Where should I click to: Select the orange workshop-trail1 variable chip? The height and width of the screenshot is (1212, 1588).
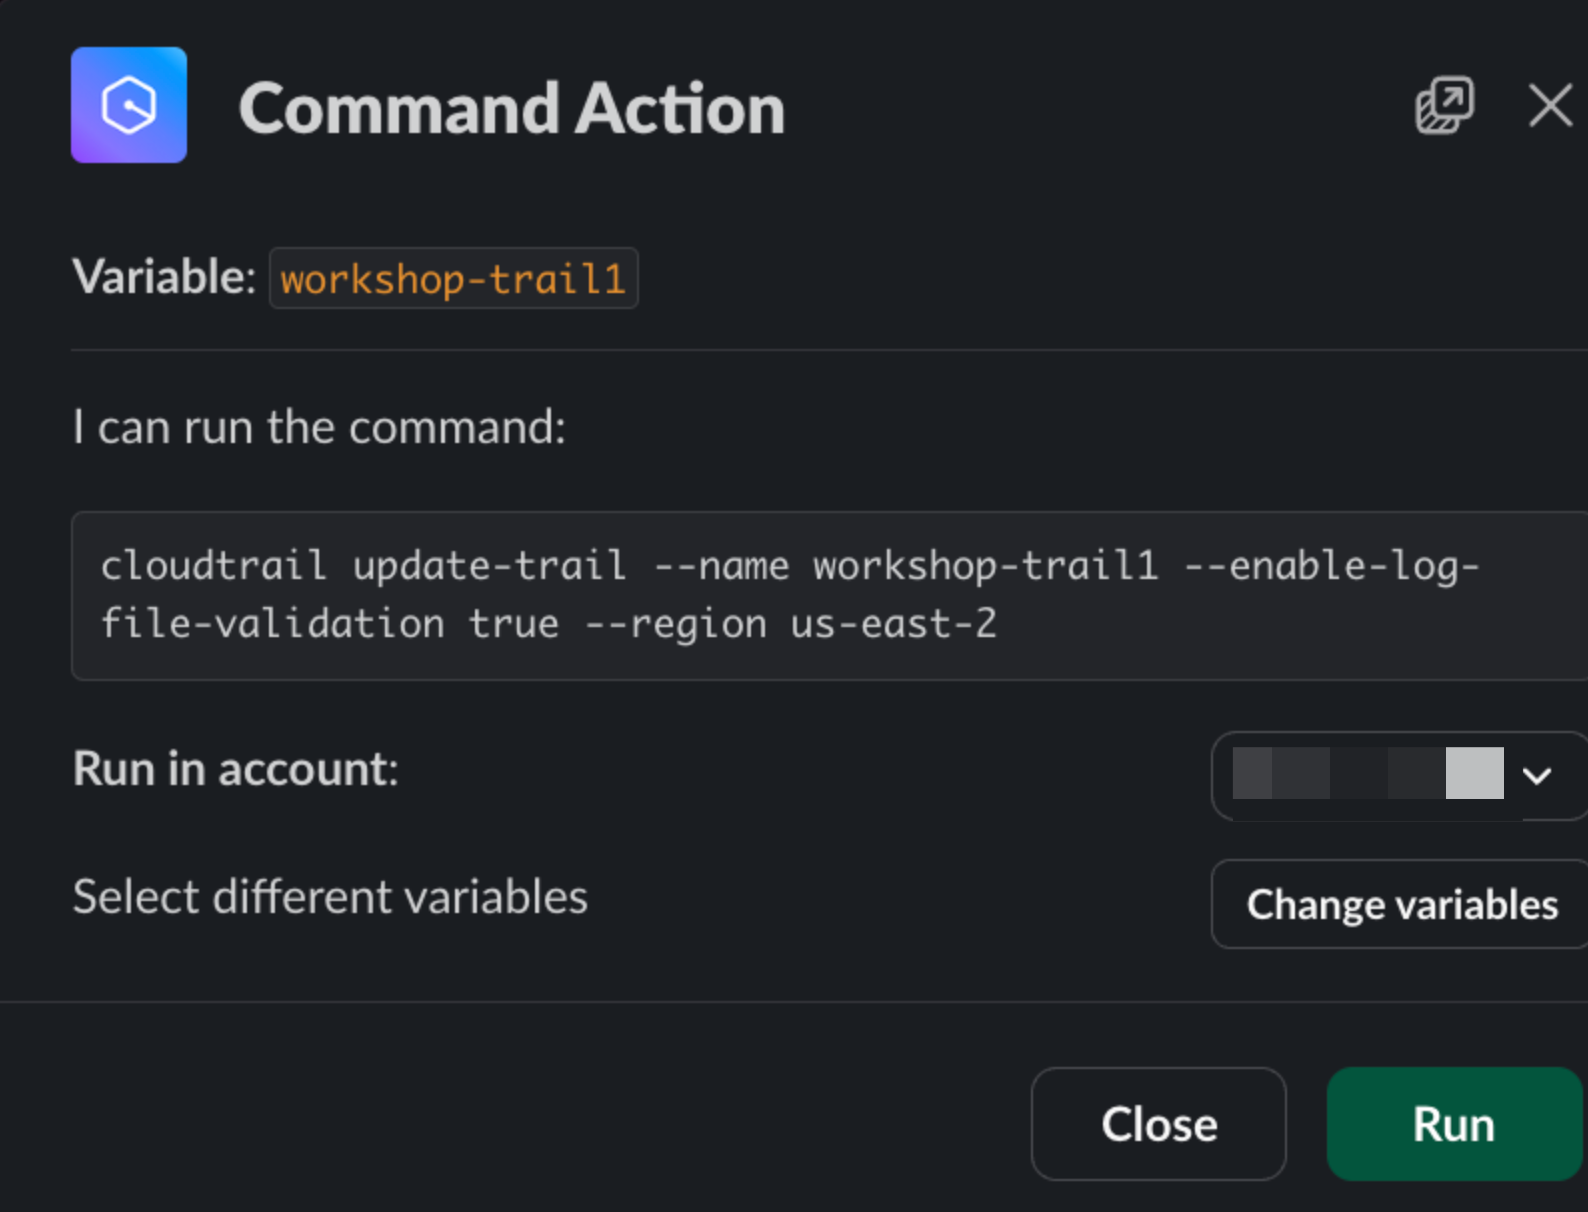[x=453, y=278]
